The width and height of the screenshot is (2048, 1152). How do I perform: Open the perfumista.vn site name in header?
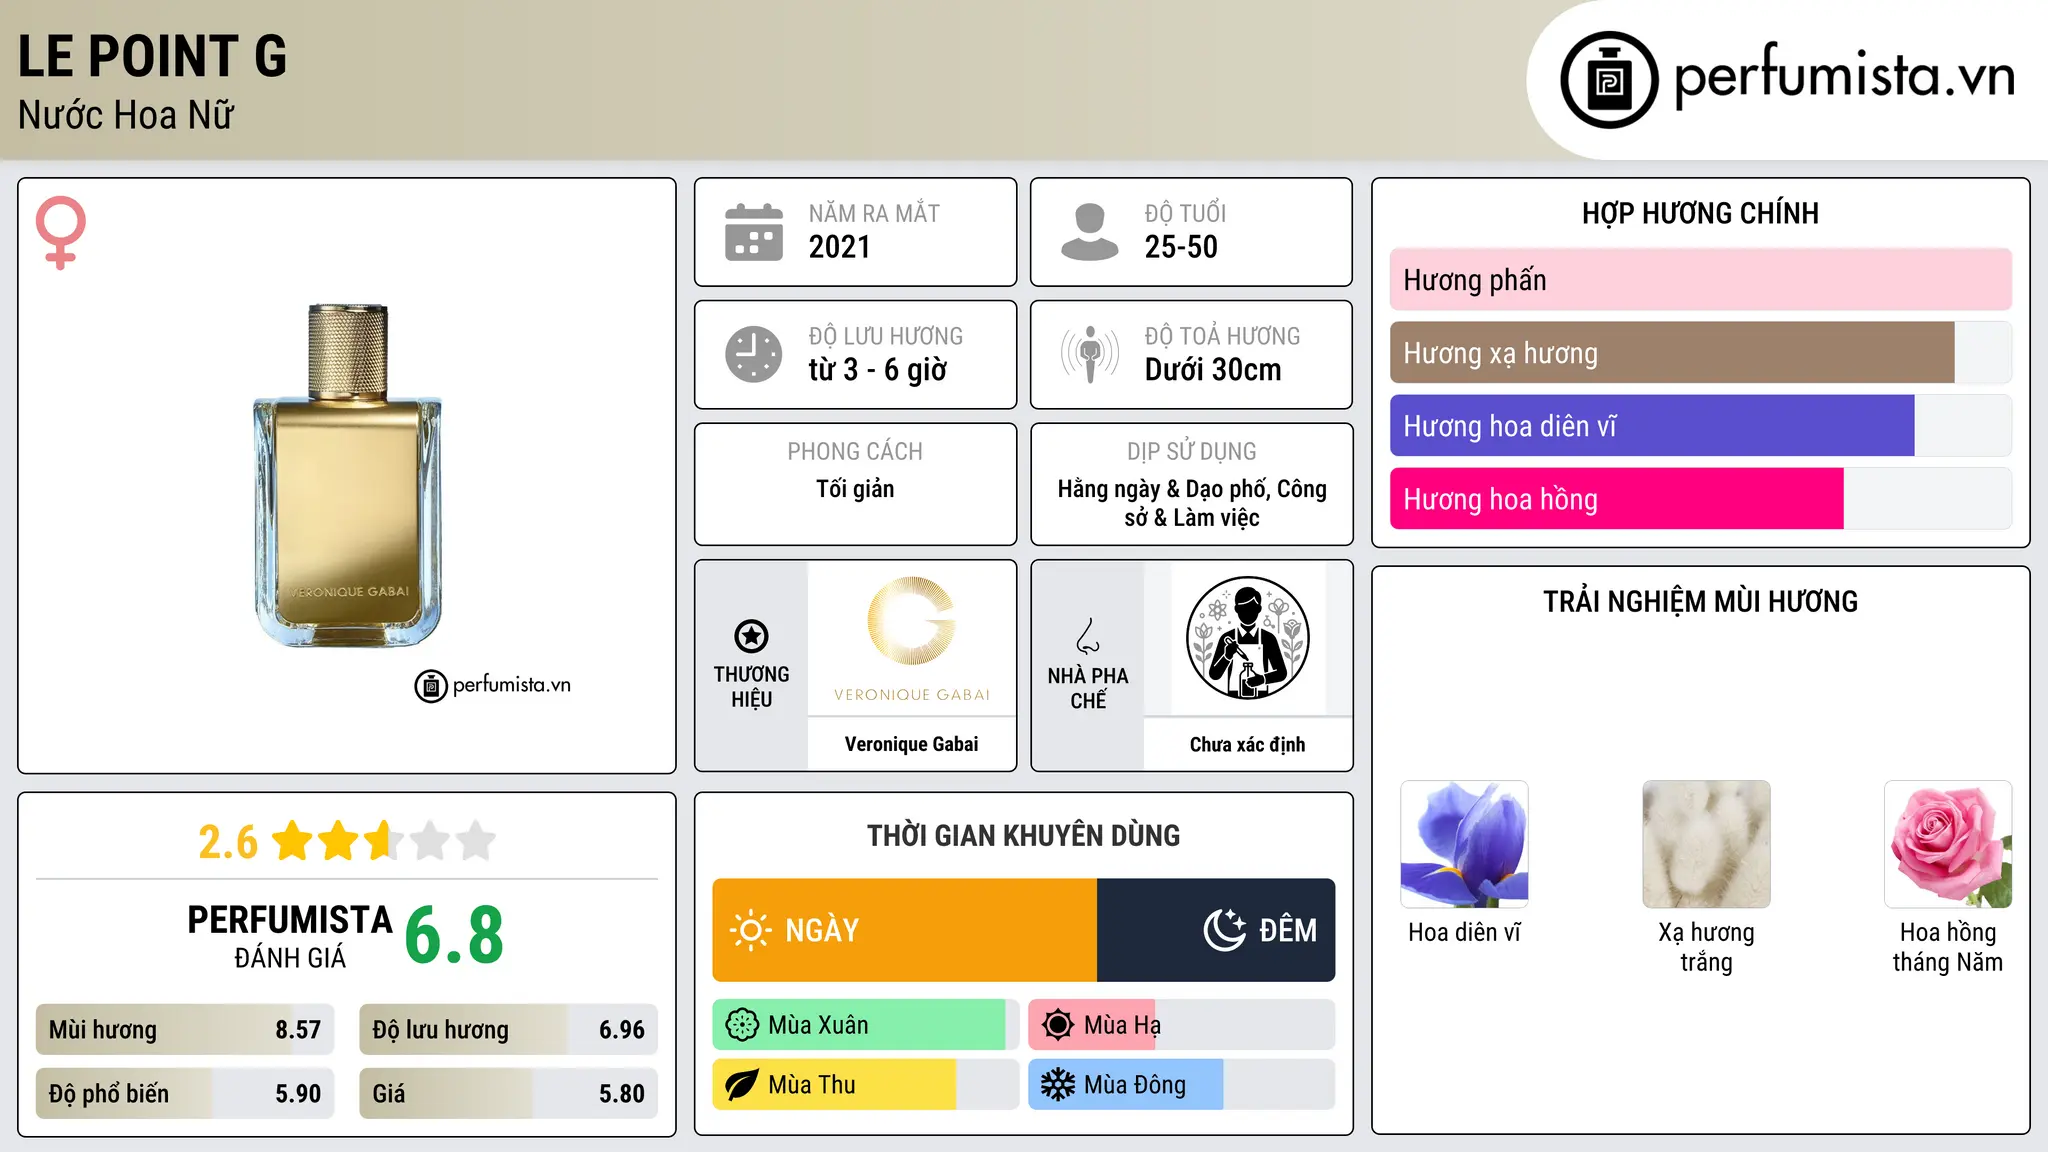click(1845, 76)
